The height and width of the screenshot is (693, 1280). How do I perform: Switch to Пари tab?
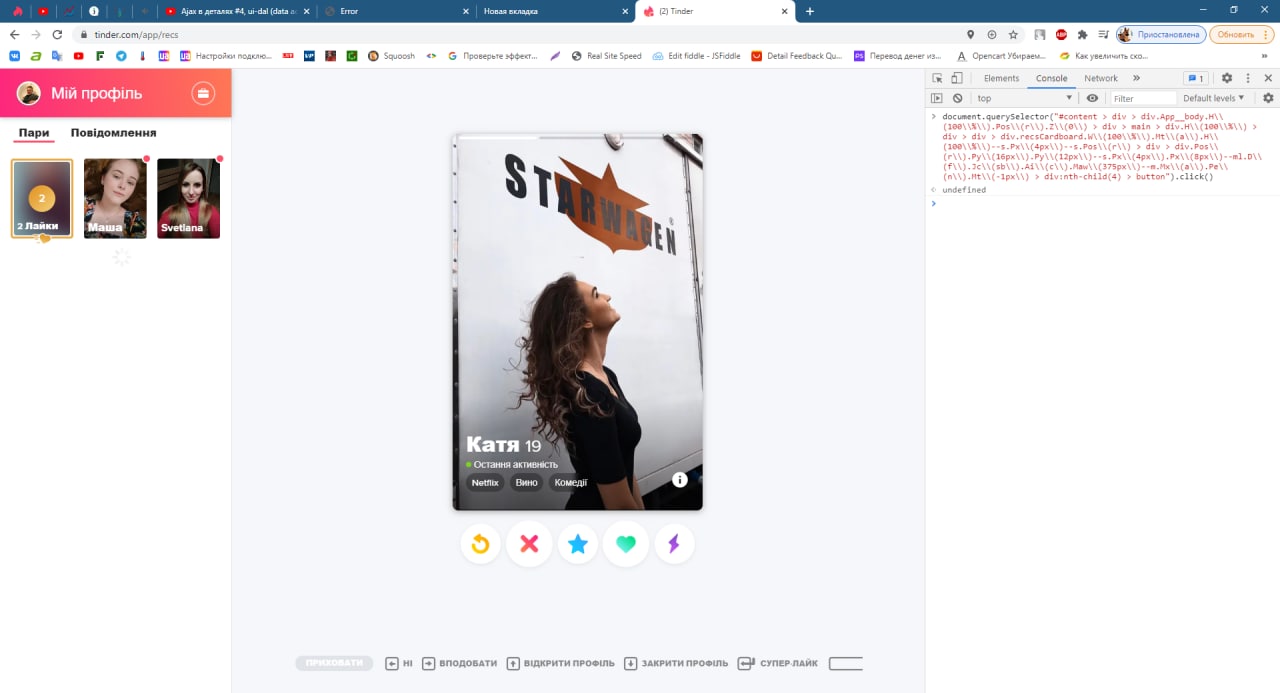click(34, 132)
